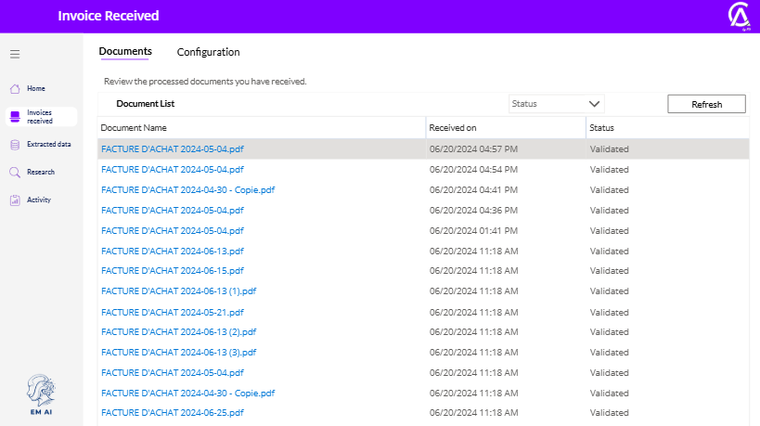Select the Documents tab

tap(125, 52)
